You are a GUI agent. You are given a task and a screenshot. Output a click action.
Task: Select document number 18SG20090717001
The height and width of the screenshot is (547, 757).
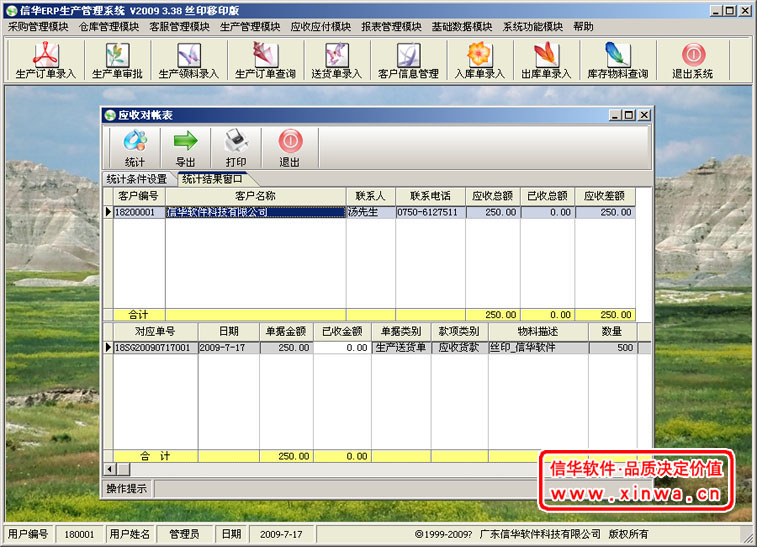coord(155,348)
